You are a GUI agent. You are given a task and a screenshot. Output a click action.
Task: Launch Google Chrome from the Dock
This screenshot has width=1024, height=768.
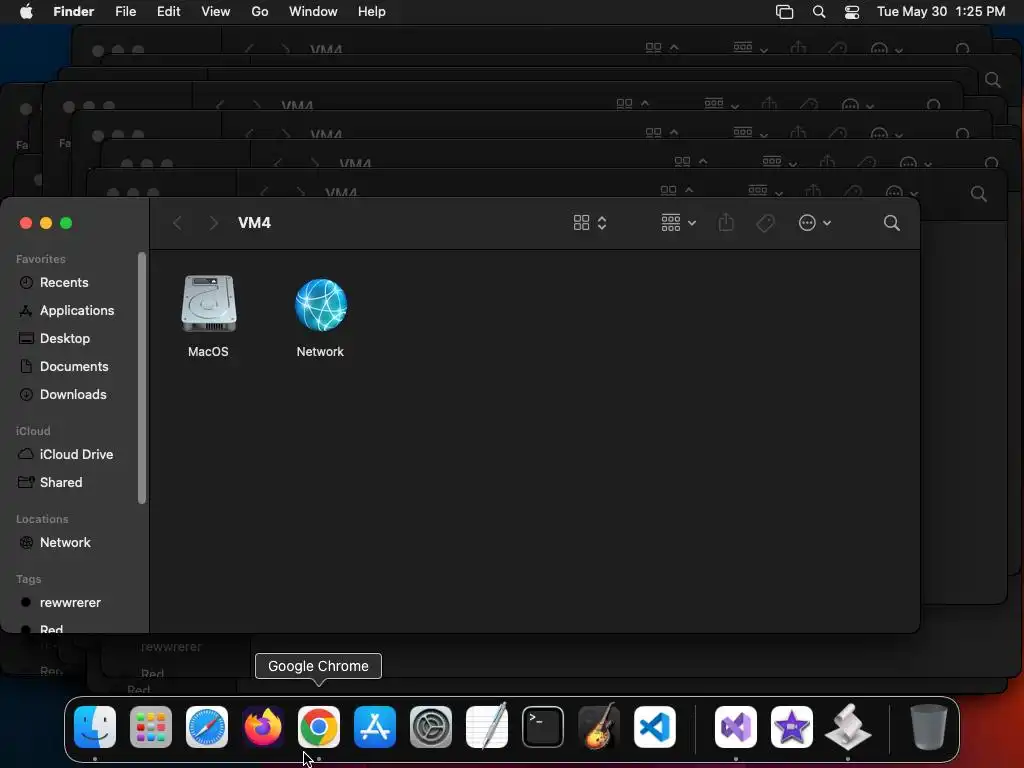[319, 727]
